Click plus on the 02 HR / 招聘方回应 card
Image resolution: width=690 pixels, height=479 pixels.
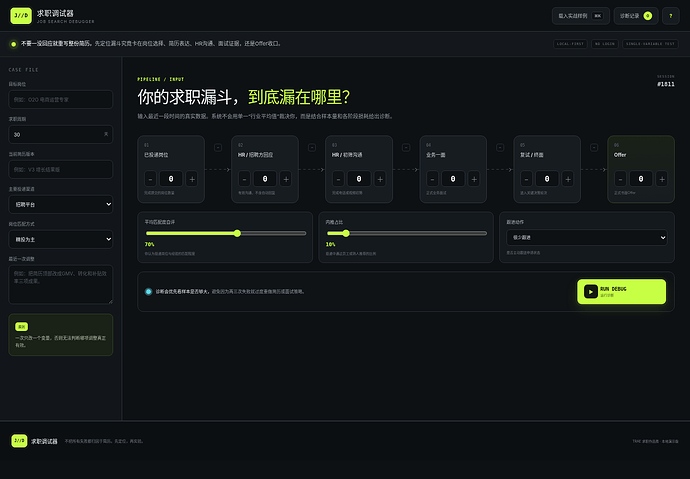[x=286, y=179]
